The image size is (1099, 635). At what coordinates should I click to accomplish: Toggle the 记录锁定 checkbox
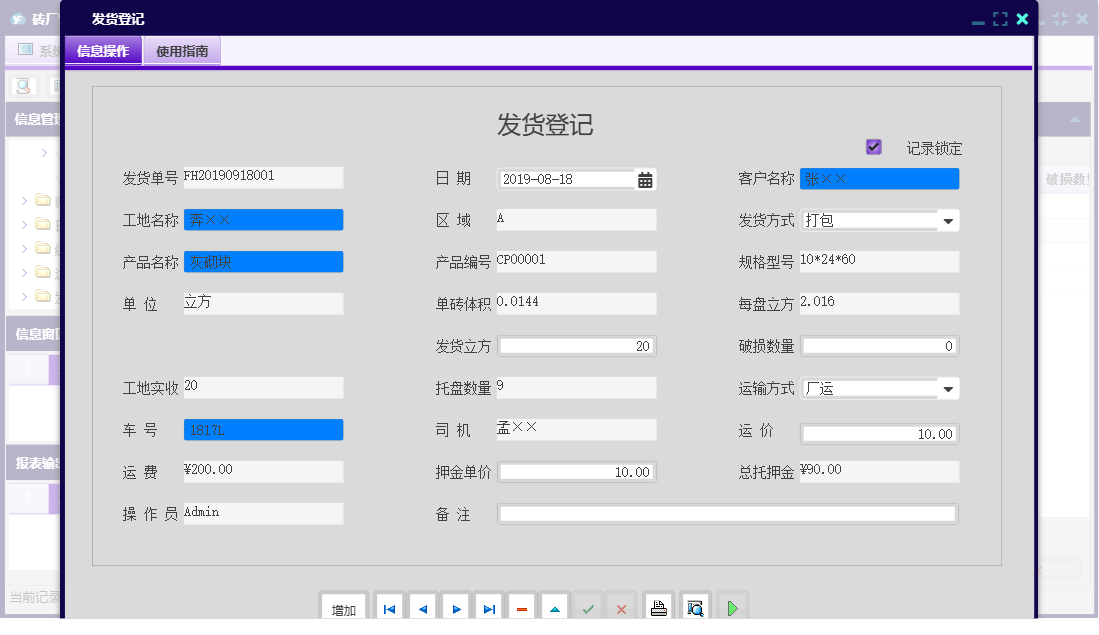point(873,146)
